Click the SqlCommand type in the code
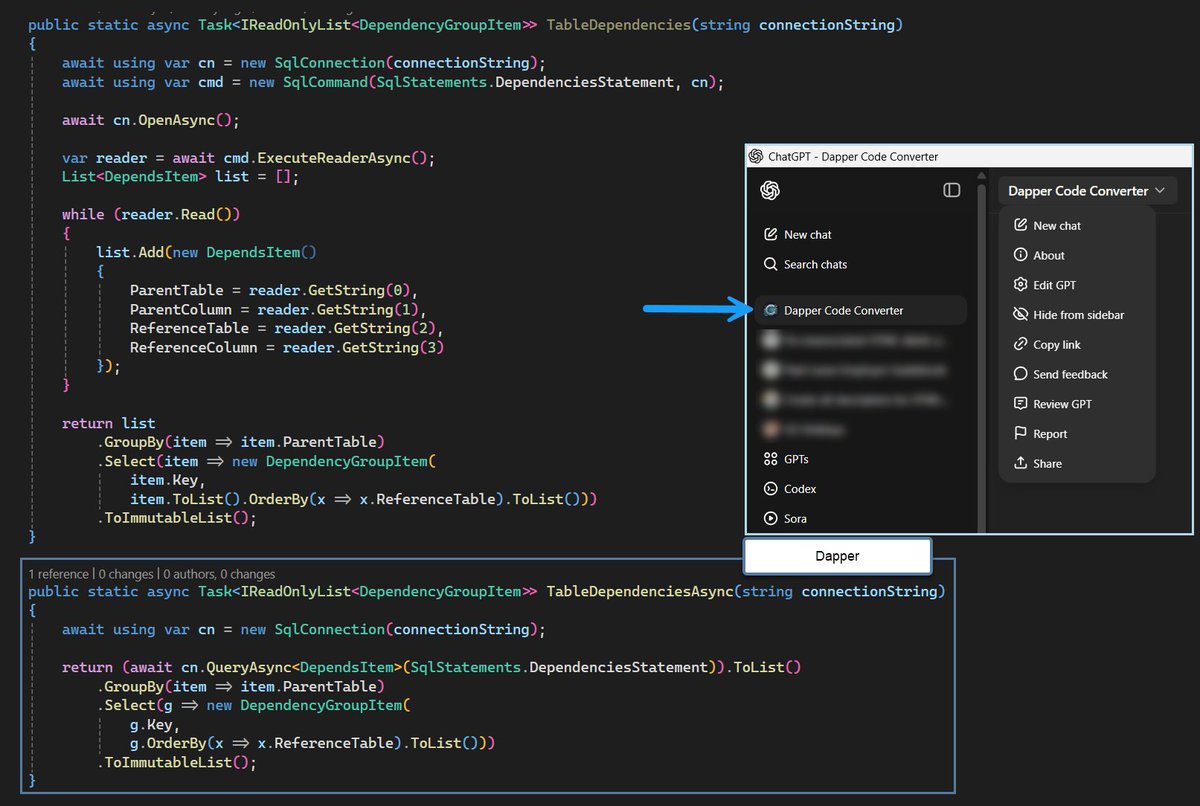 coord(326,82)
